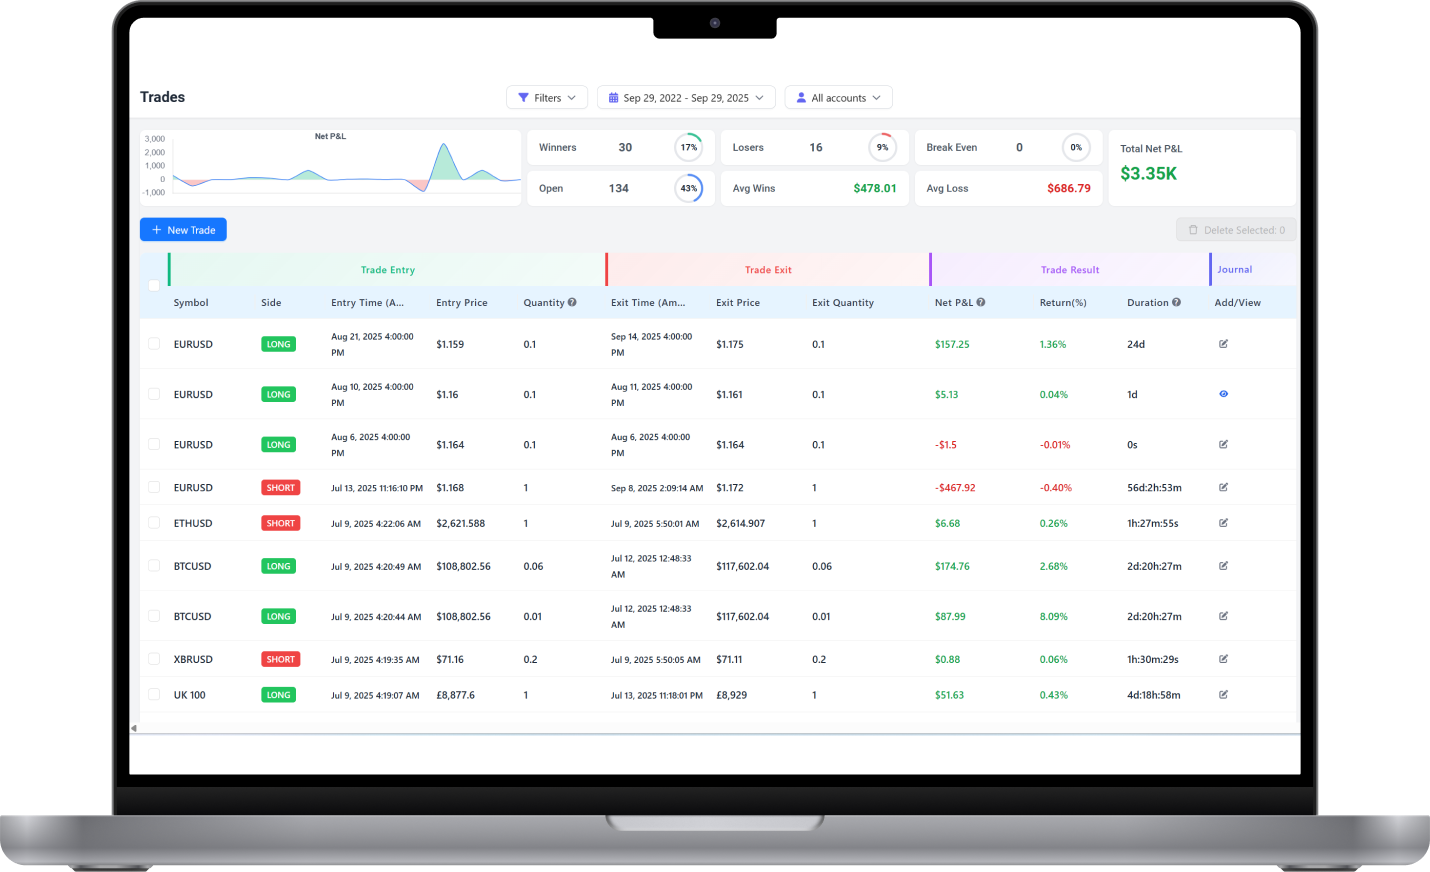Click the New Trade button
1430x872 pixels.
click(183, 230)
